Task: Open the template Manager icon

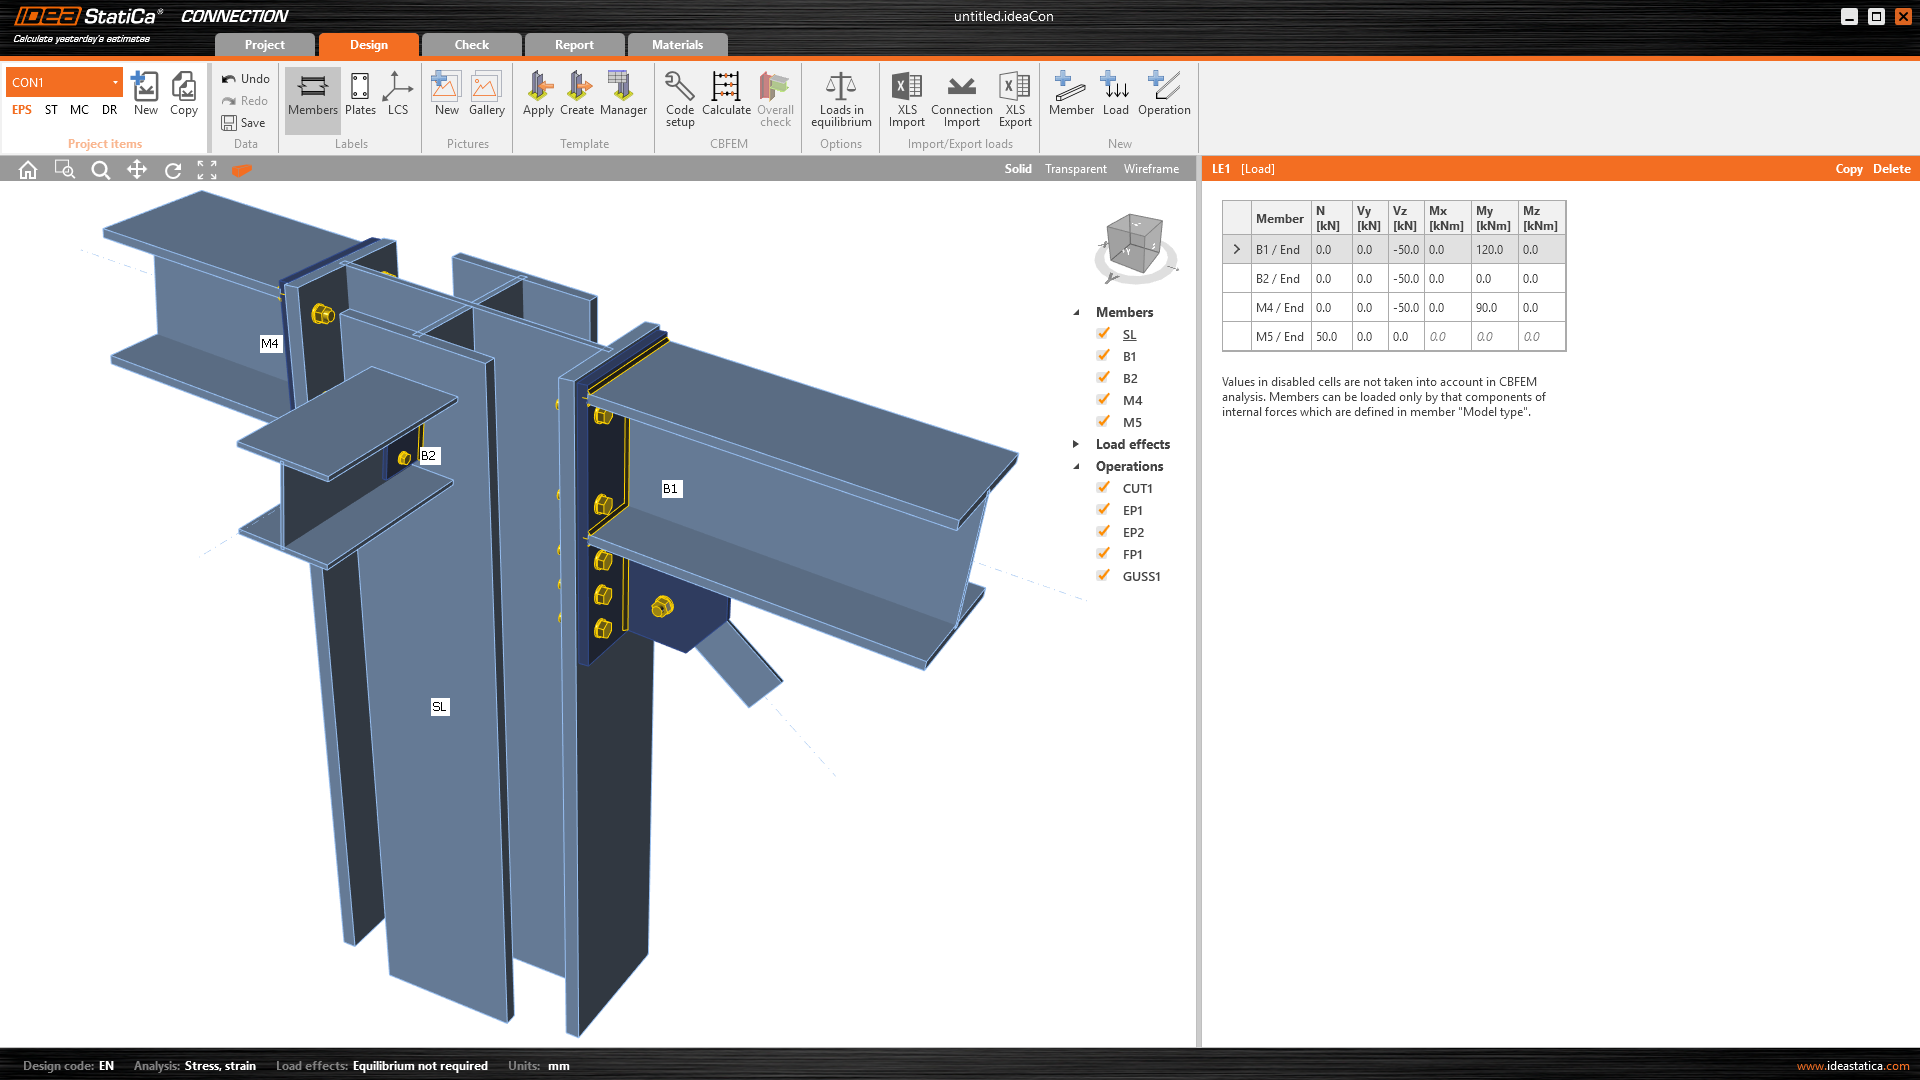Action: 623,87
